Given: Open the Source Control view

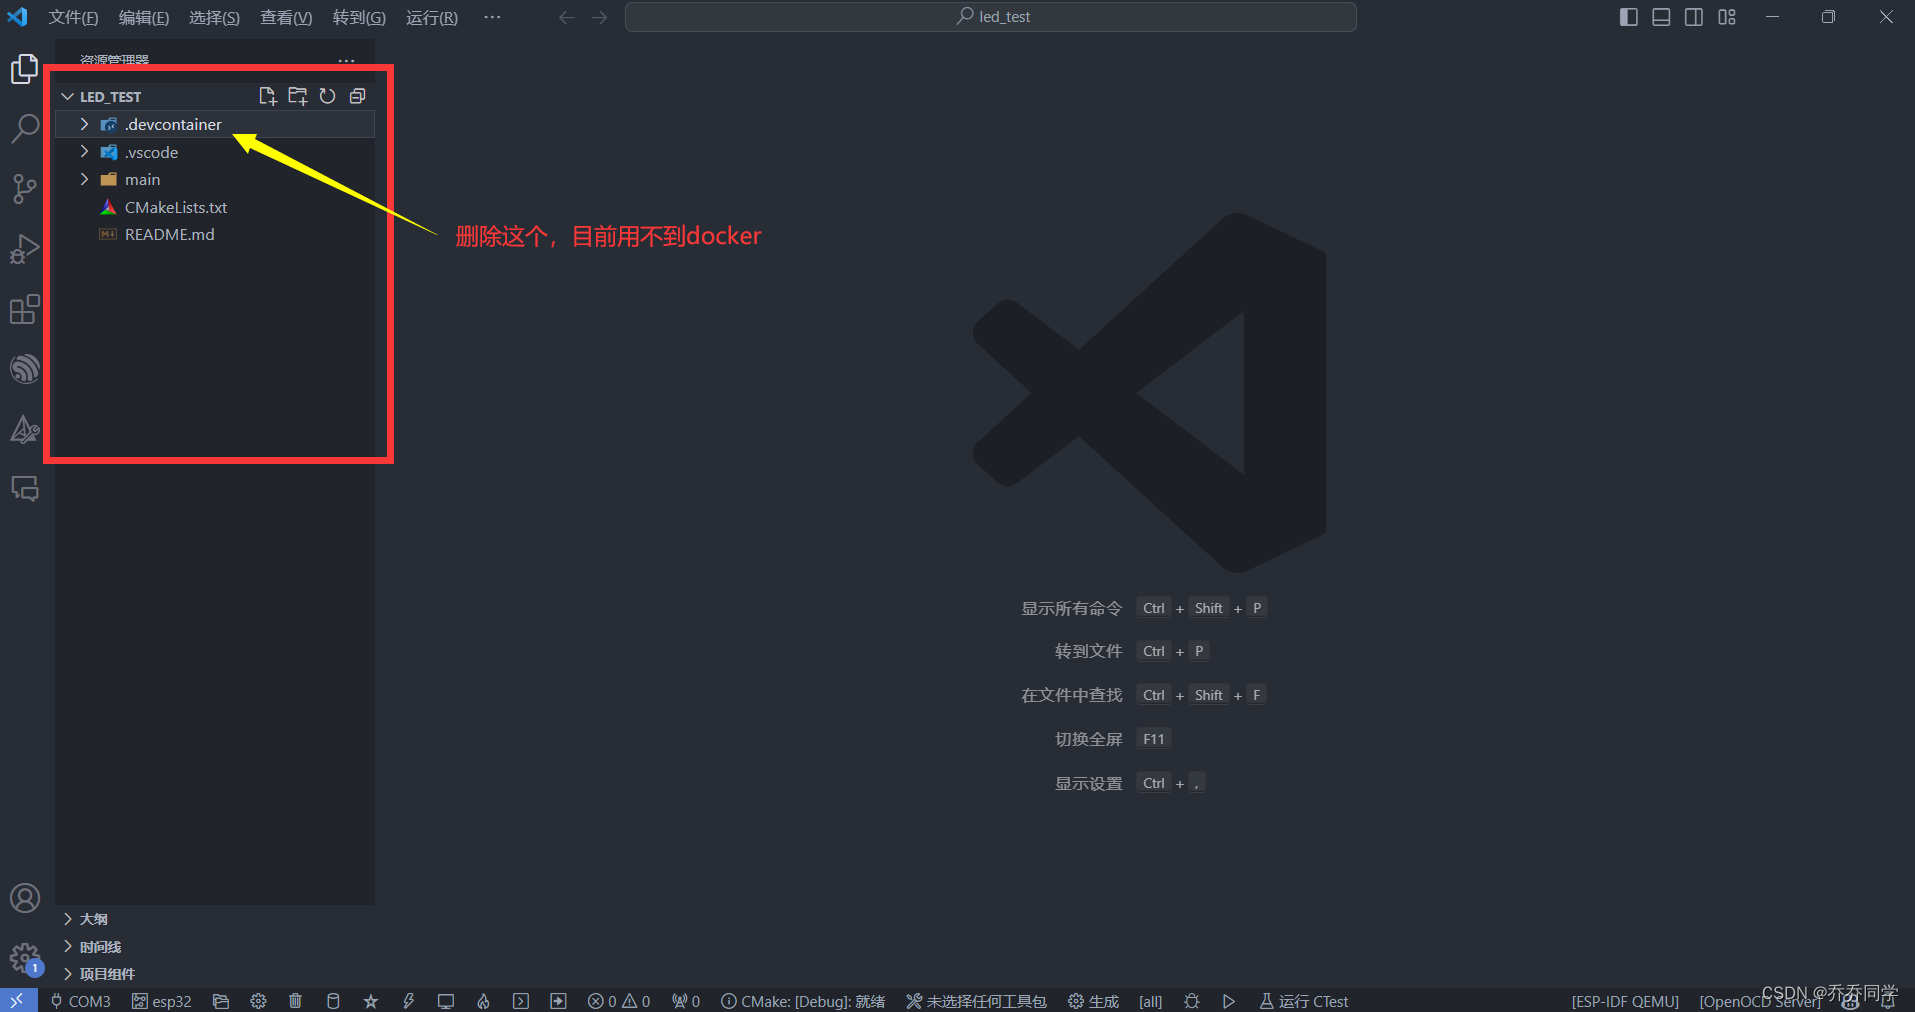Looking at the screenshot, I should [24, 189].
